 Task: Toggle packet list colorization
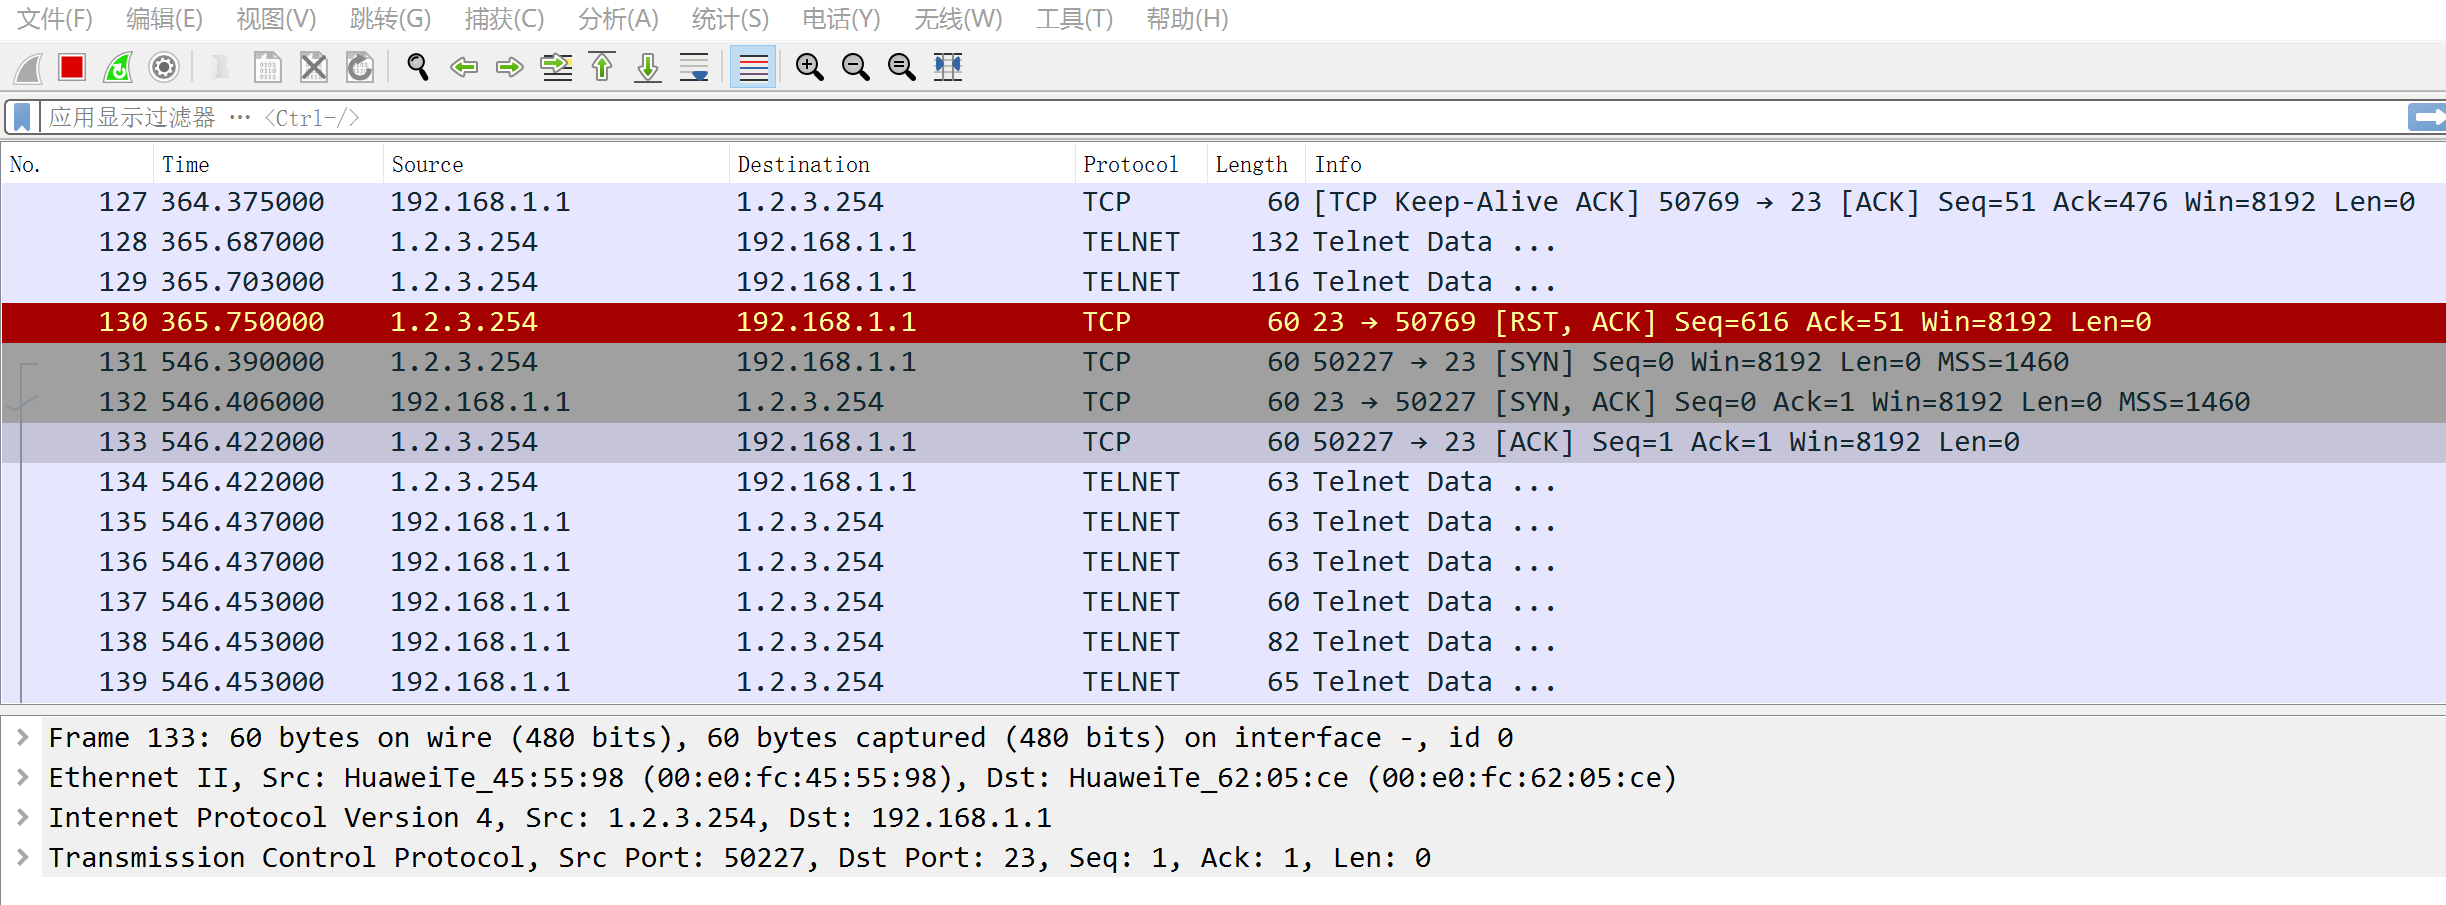click(x=753, y=67)
